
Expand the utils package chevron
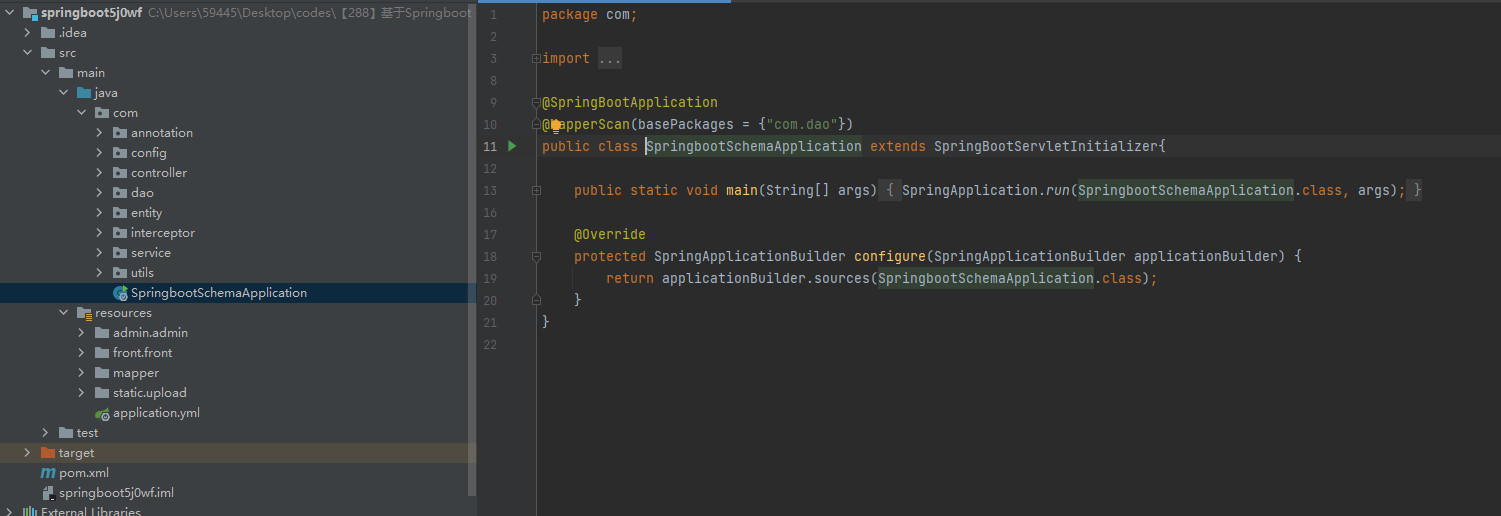click(100, 273)
